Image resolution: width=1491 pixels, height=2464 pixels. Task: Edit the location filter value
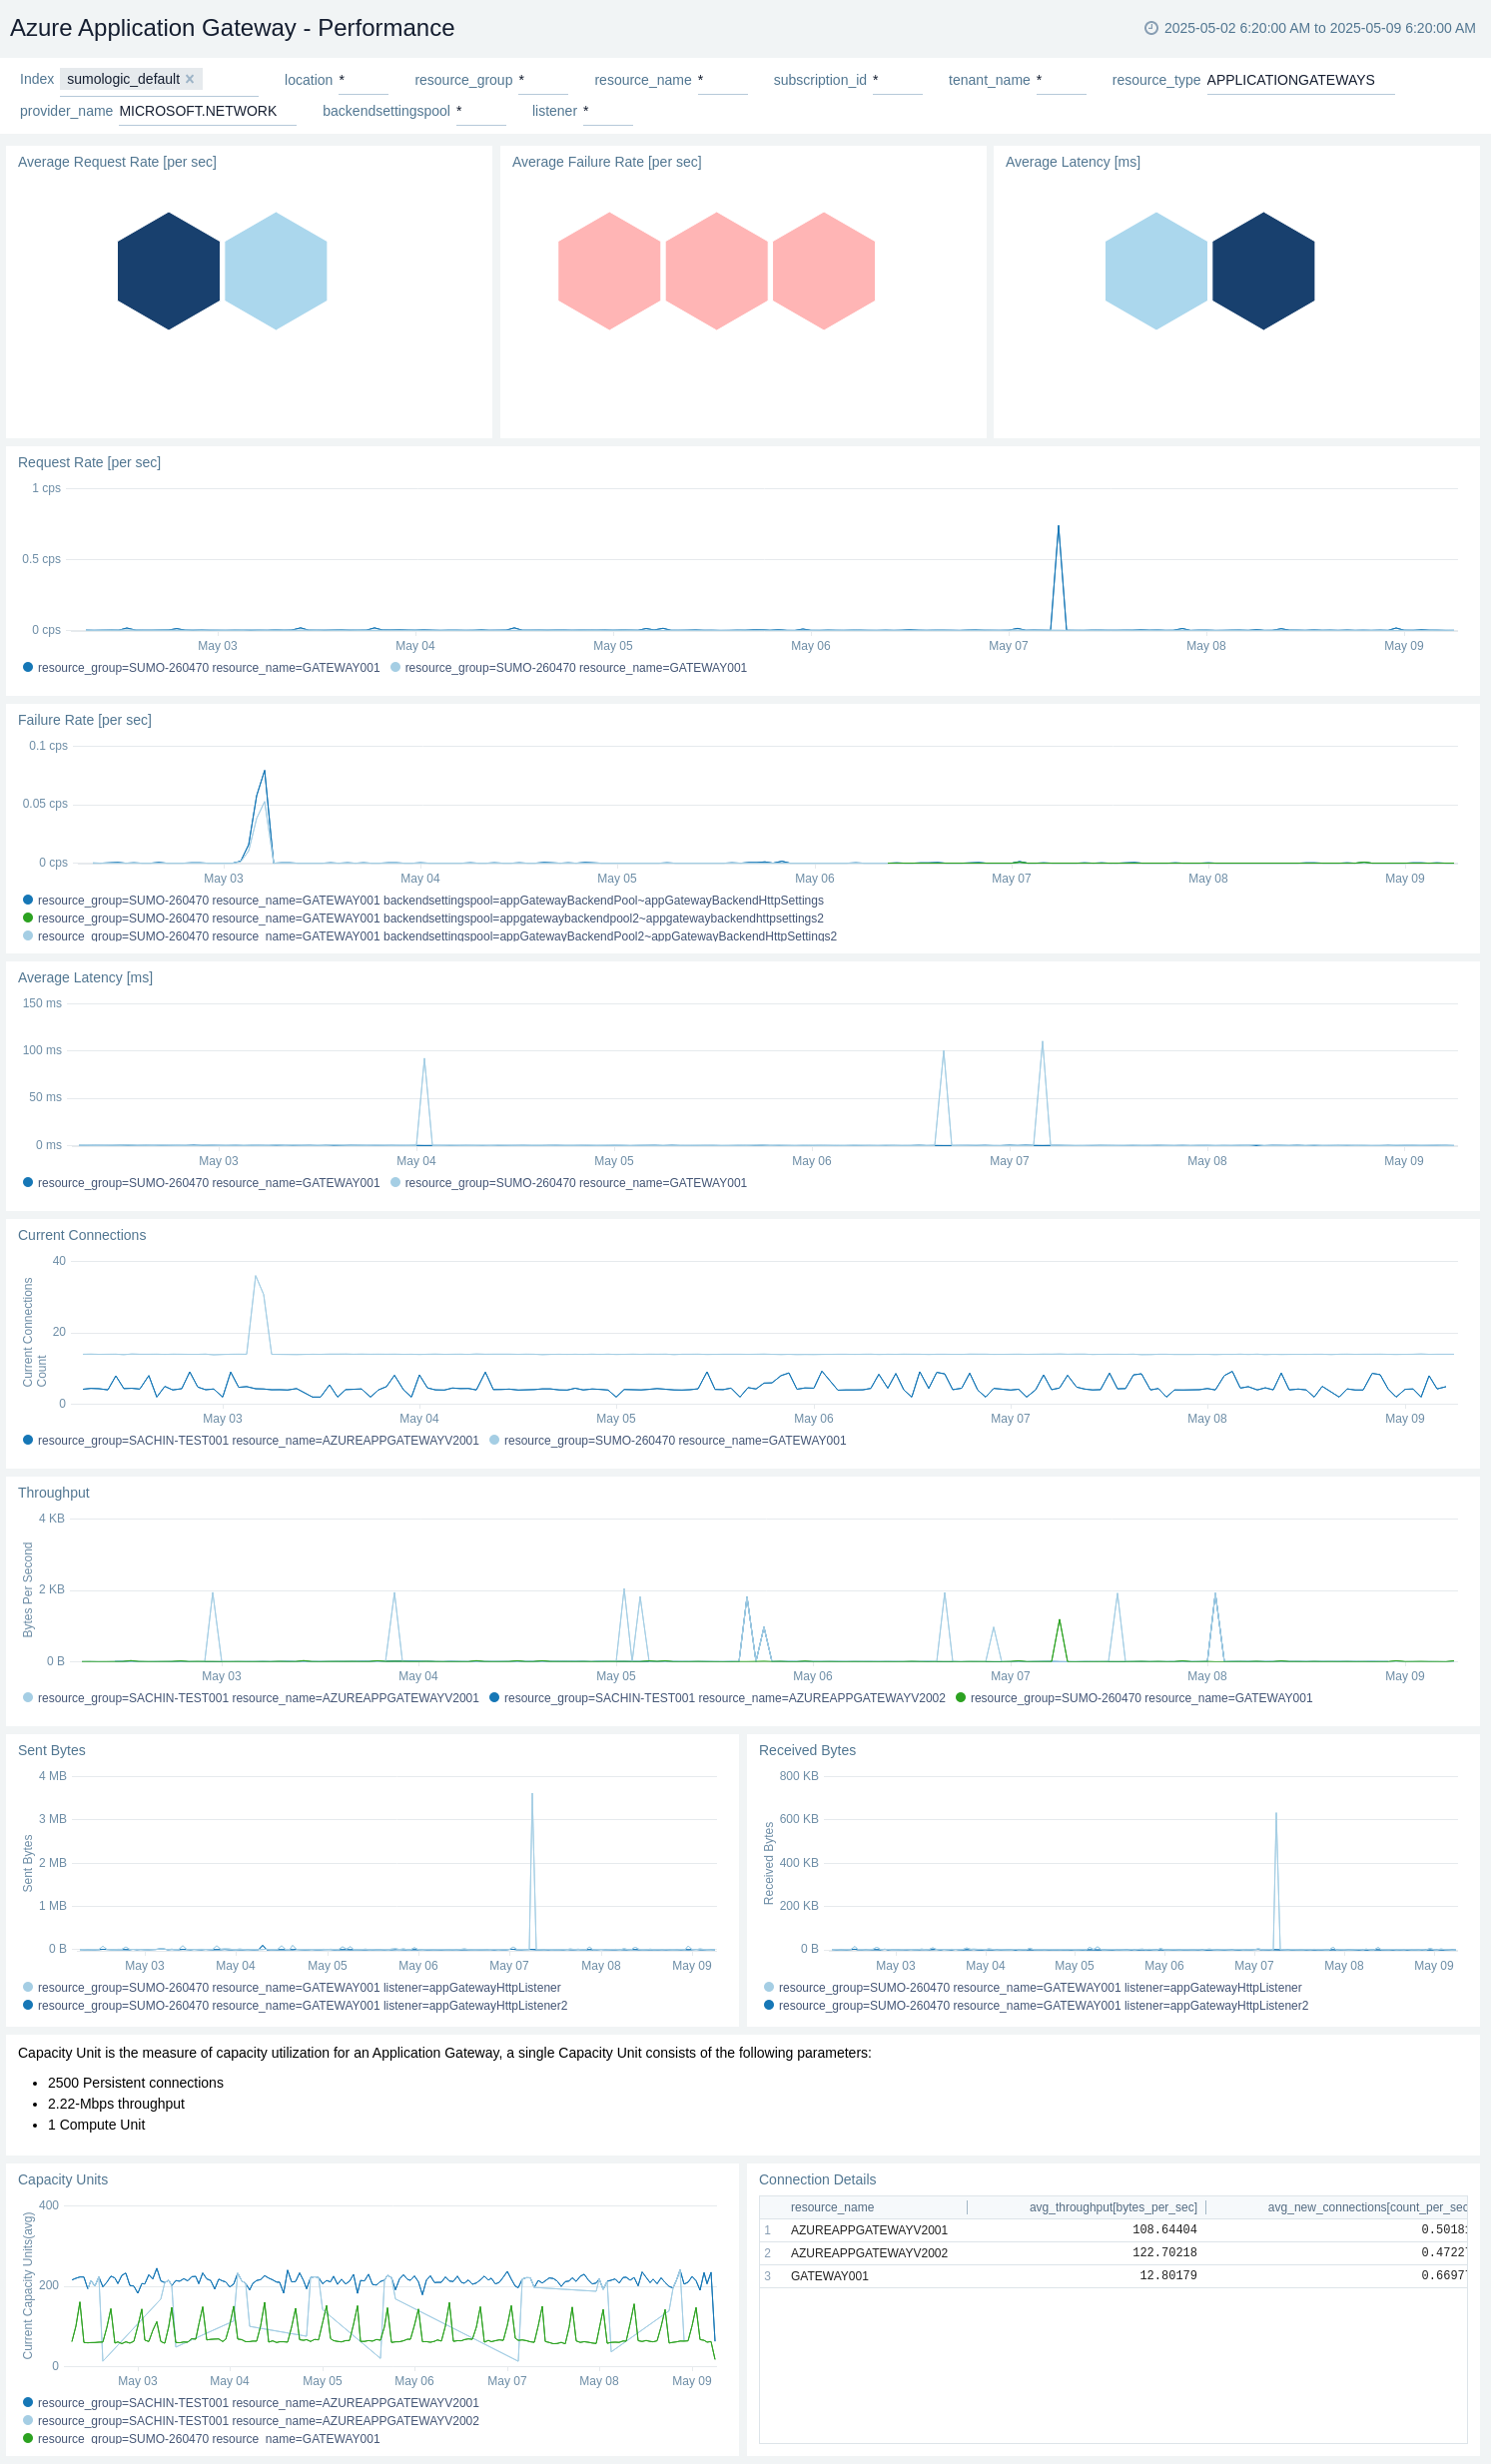tap(363, 80)
